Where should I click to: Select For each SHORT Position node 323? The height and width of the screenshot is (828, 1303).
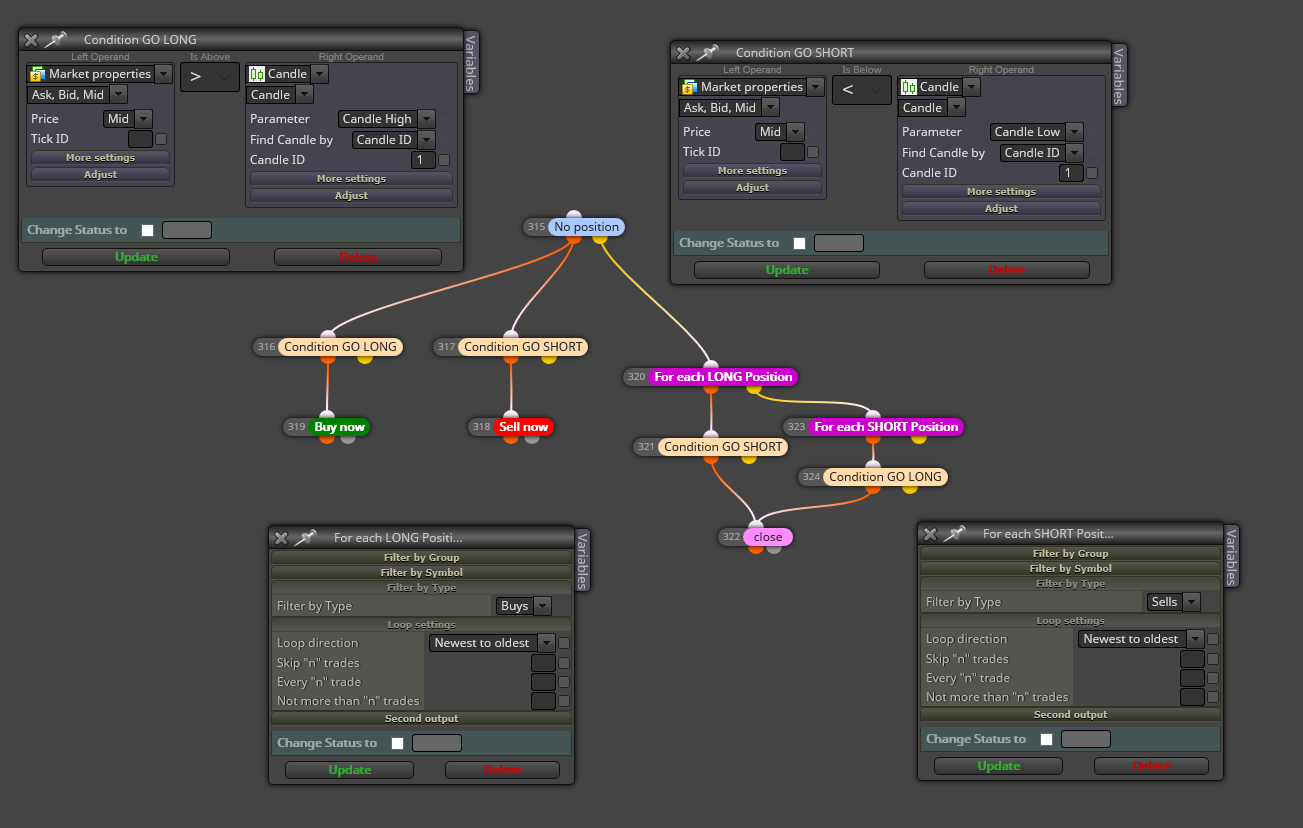[886, 427]
